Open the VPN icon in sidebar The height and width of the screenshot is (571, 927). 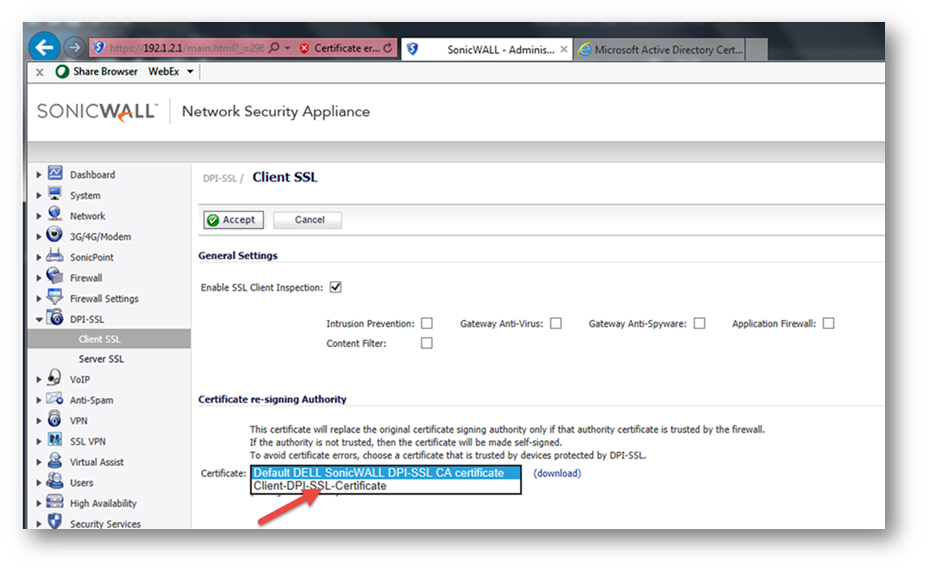[x=54, y=419]
